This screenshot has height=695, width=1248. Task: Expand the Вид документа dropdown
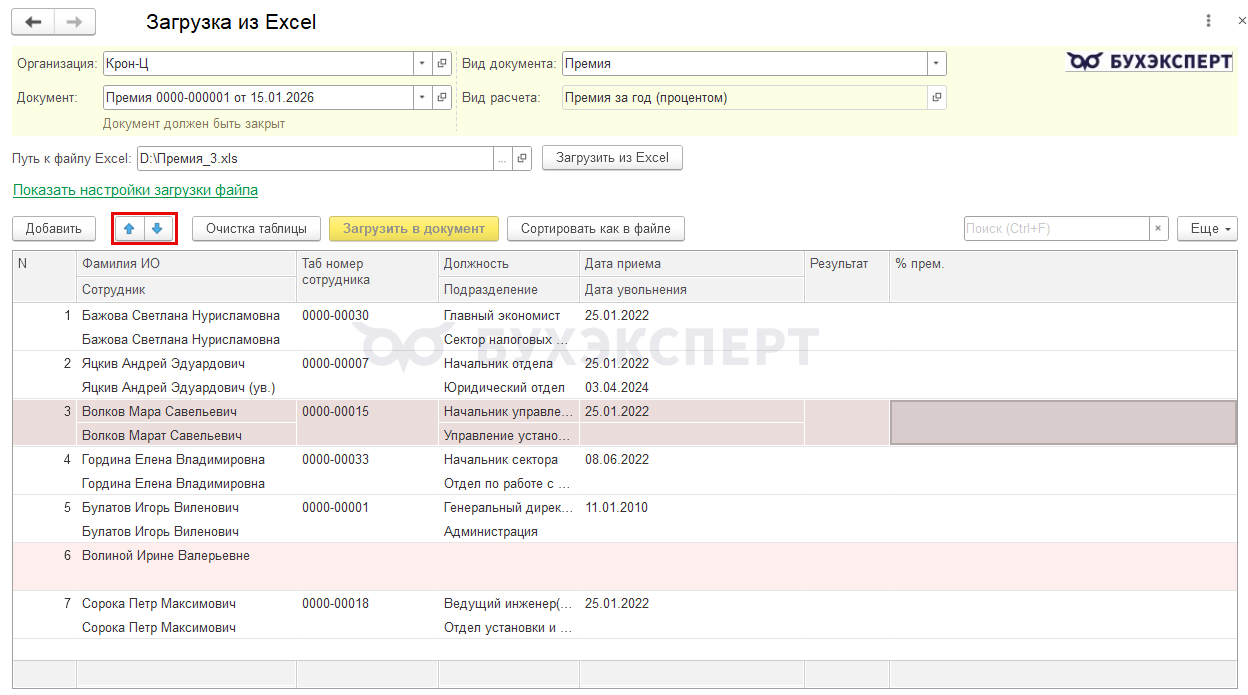point(935,64)
